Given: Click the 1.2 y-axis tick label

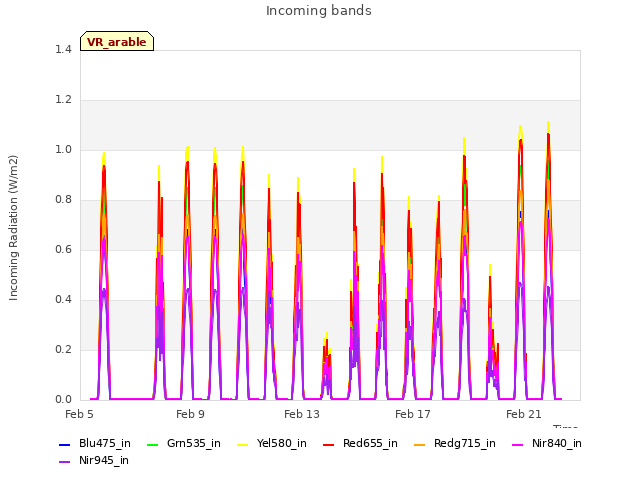Looking at the screenshot, I should [63, 100].
